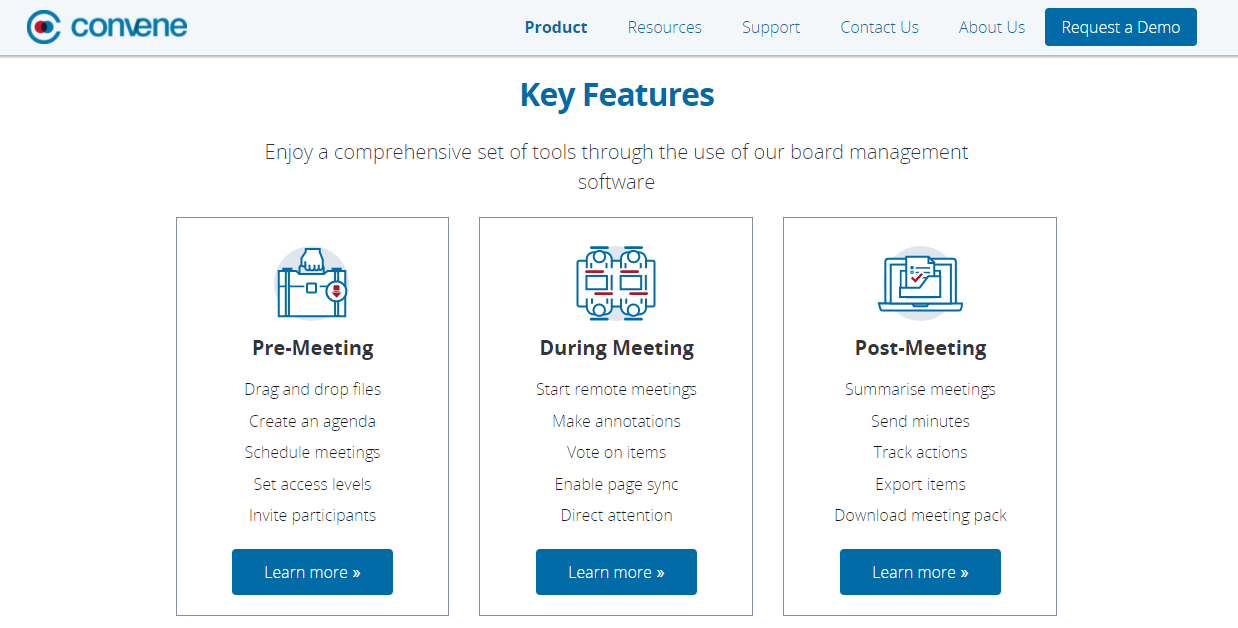Open the Product menu
This screenshot has height=628, width=1238.
coord(556,27)
